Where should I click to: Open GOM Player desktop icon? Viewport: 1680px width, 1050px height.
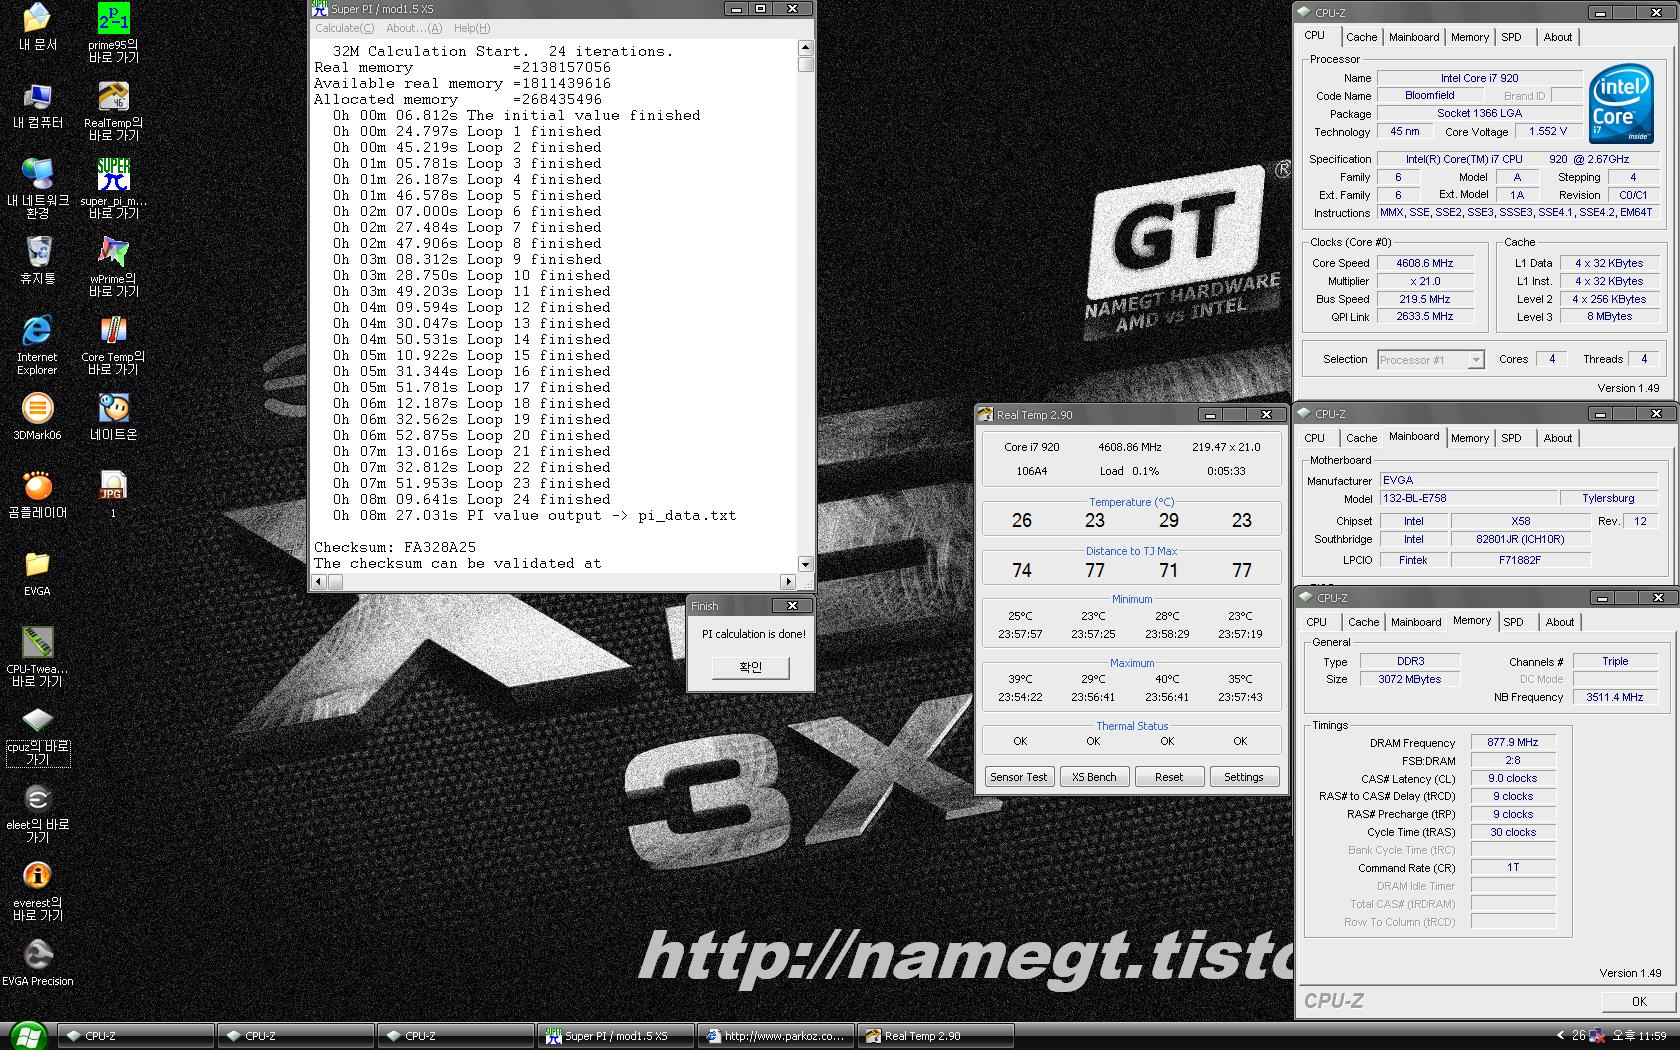coord(37,495)
